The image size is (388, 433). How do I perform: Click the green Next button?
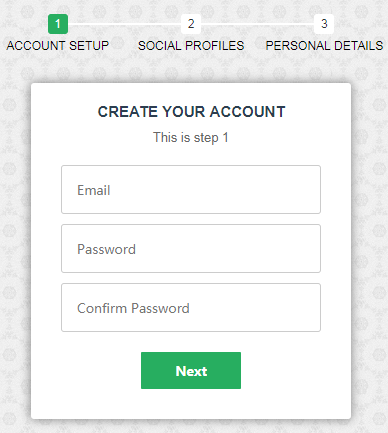(191, 370)
